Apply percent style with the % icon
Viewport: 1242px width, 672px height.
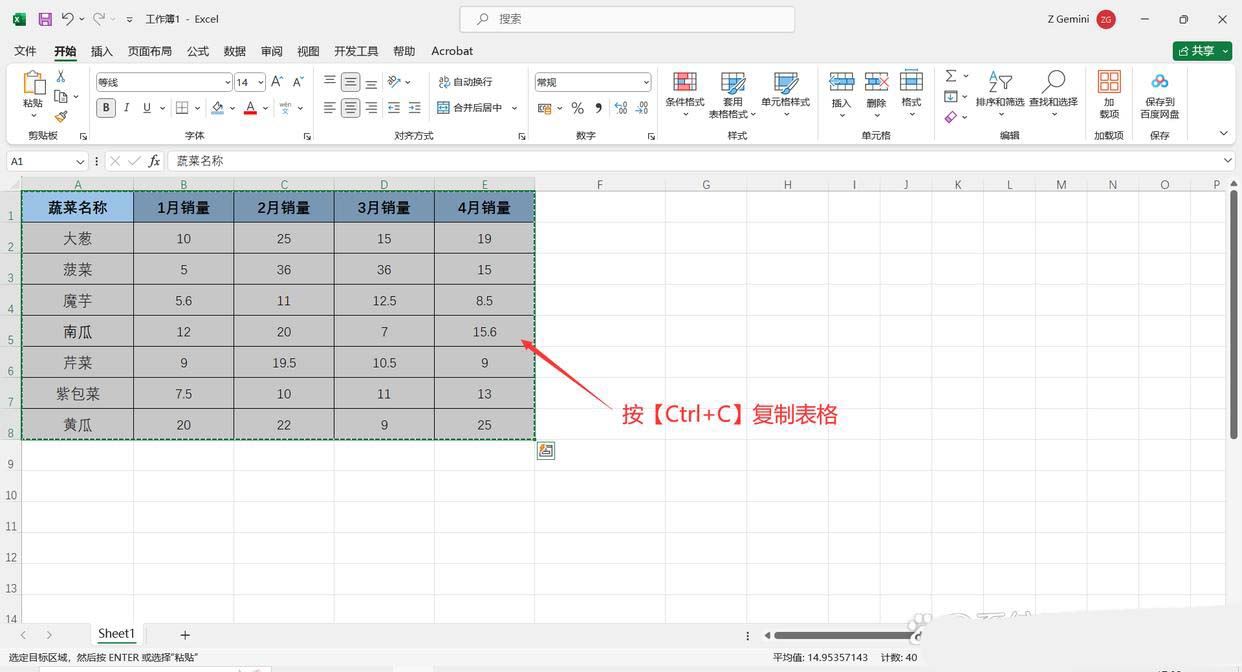tap(577, 108)
